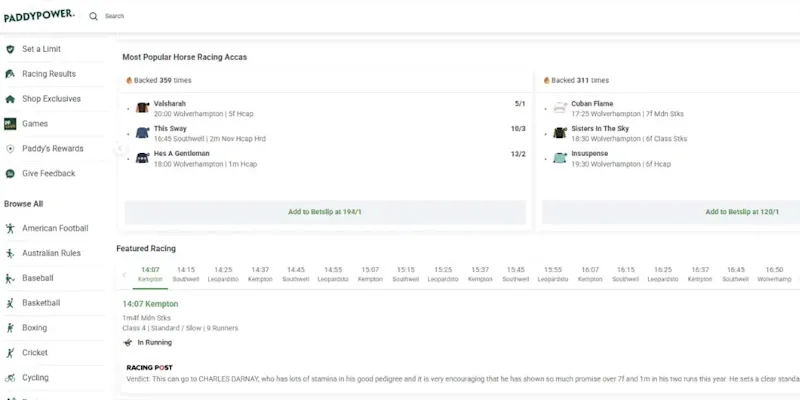Viewport: 800px width, 400px height.
Task: Select 15:25 Leopardstown race tab
Action: 443,274
